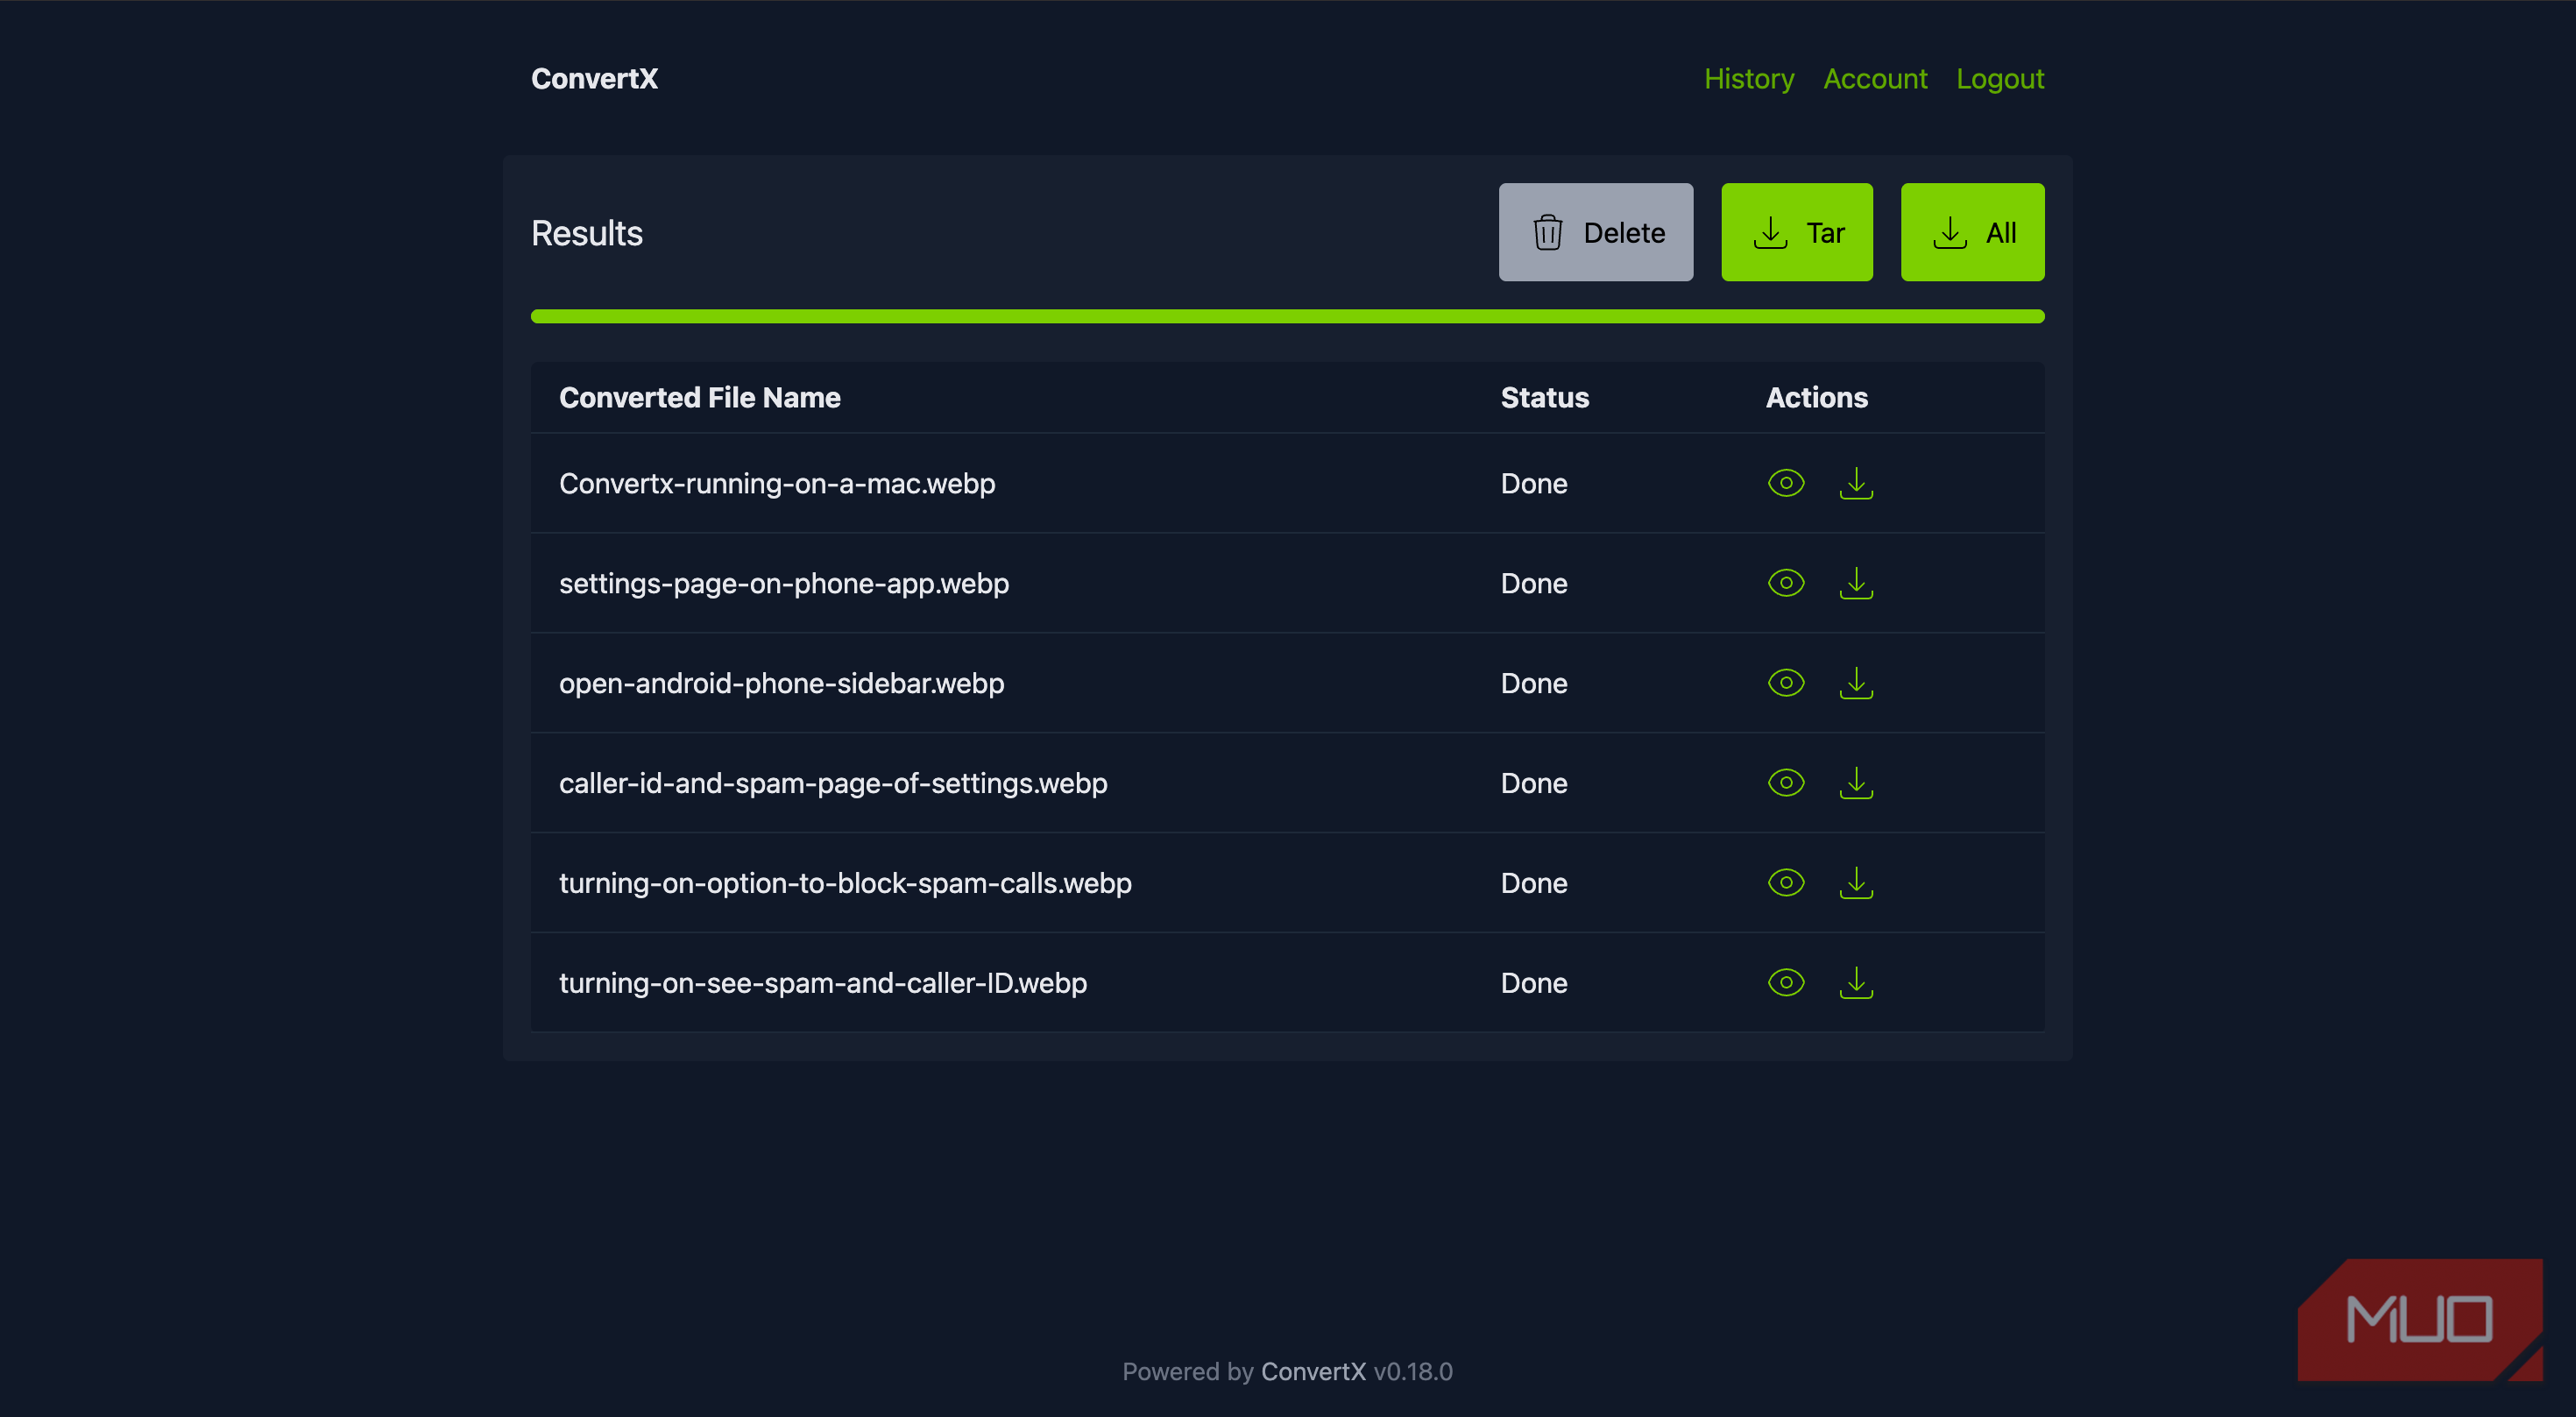The width and height of the screenshot is (2576, 1417).
Task: Open ConvertX link in the footer
Action: (x=1313, y=1371)
